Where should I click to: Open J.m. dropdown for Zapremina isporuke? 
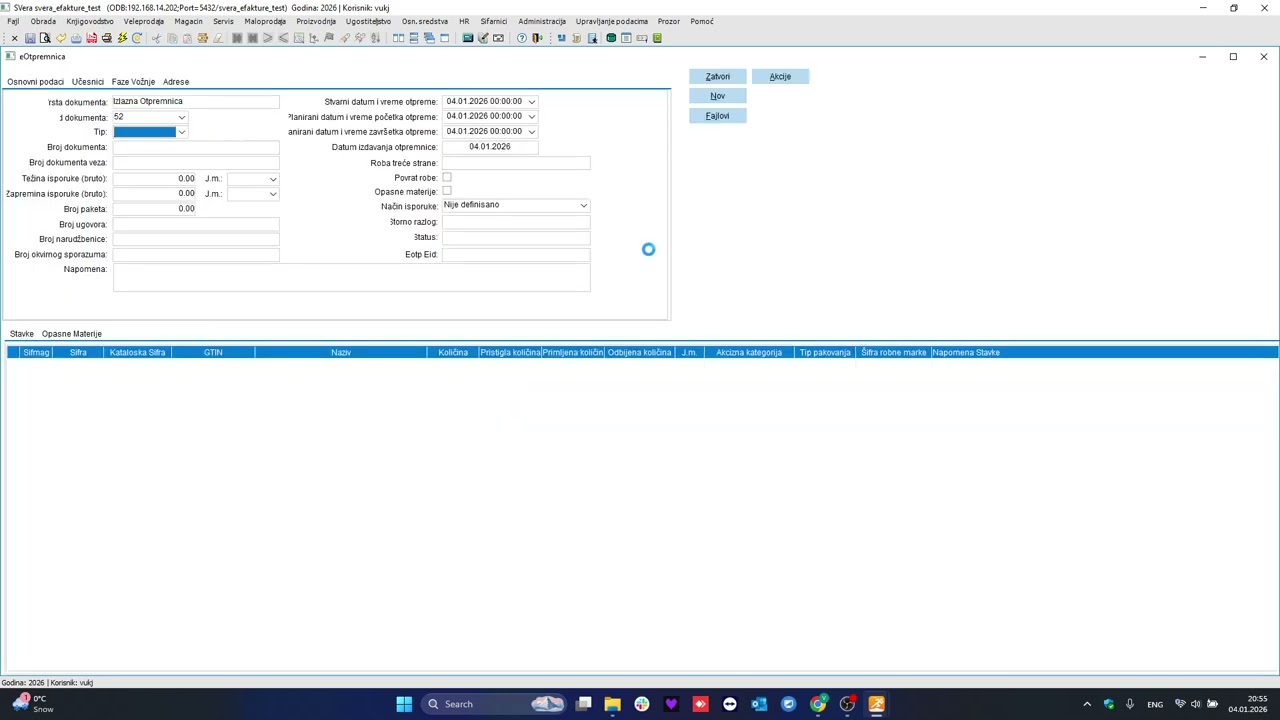(273, 194)
